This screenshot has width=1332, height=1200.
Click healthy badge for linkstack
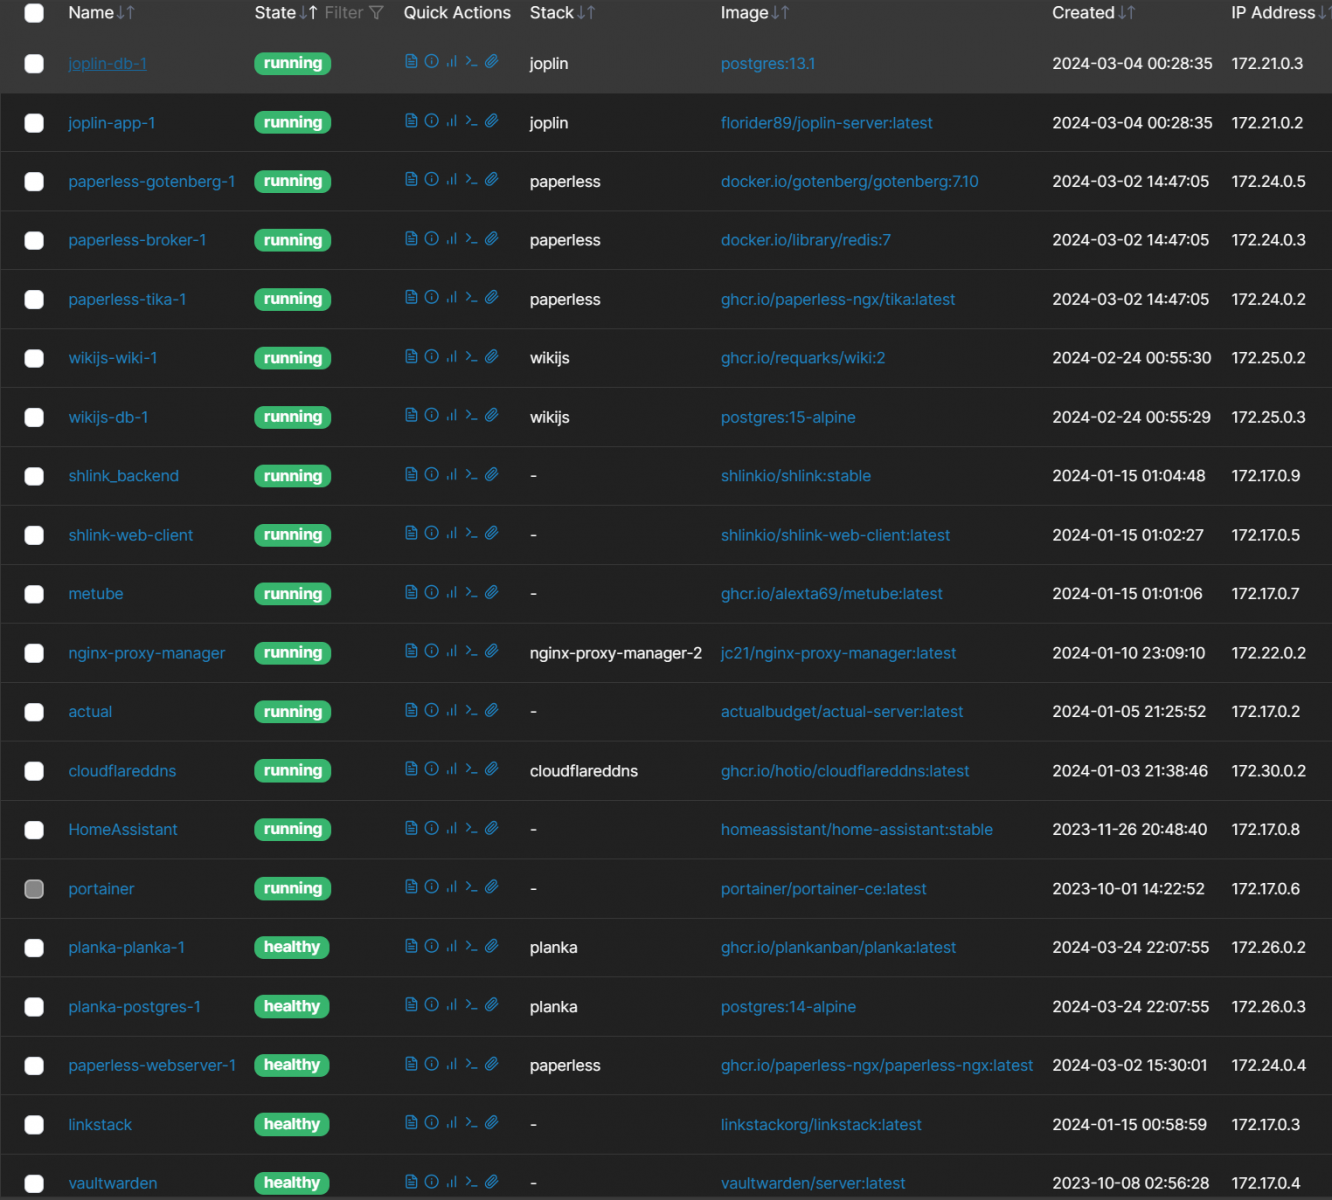pyautogui.click(x=292, y=1124)
